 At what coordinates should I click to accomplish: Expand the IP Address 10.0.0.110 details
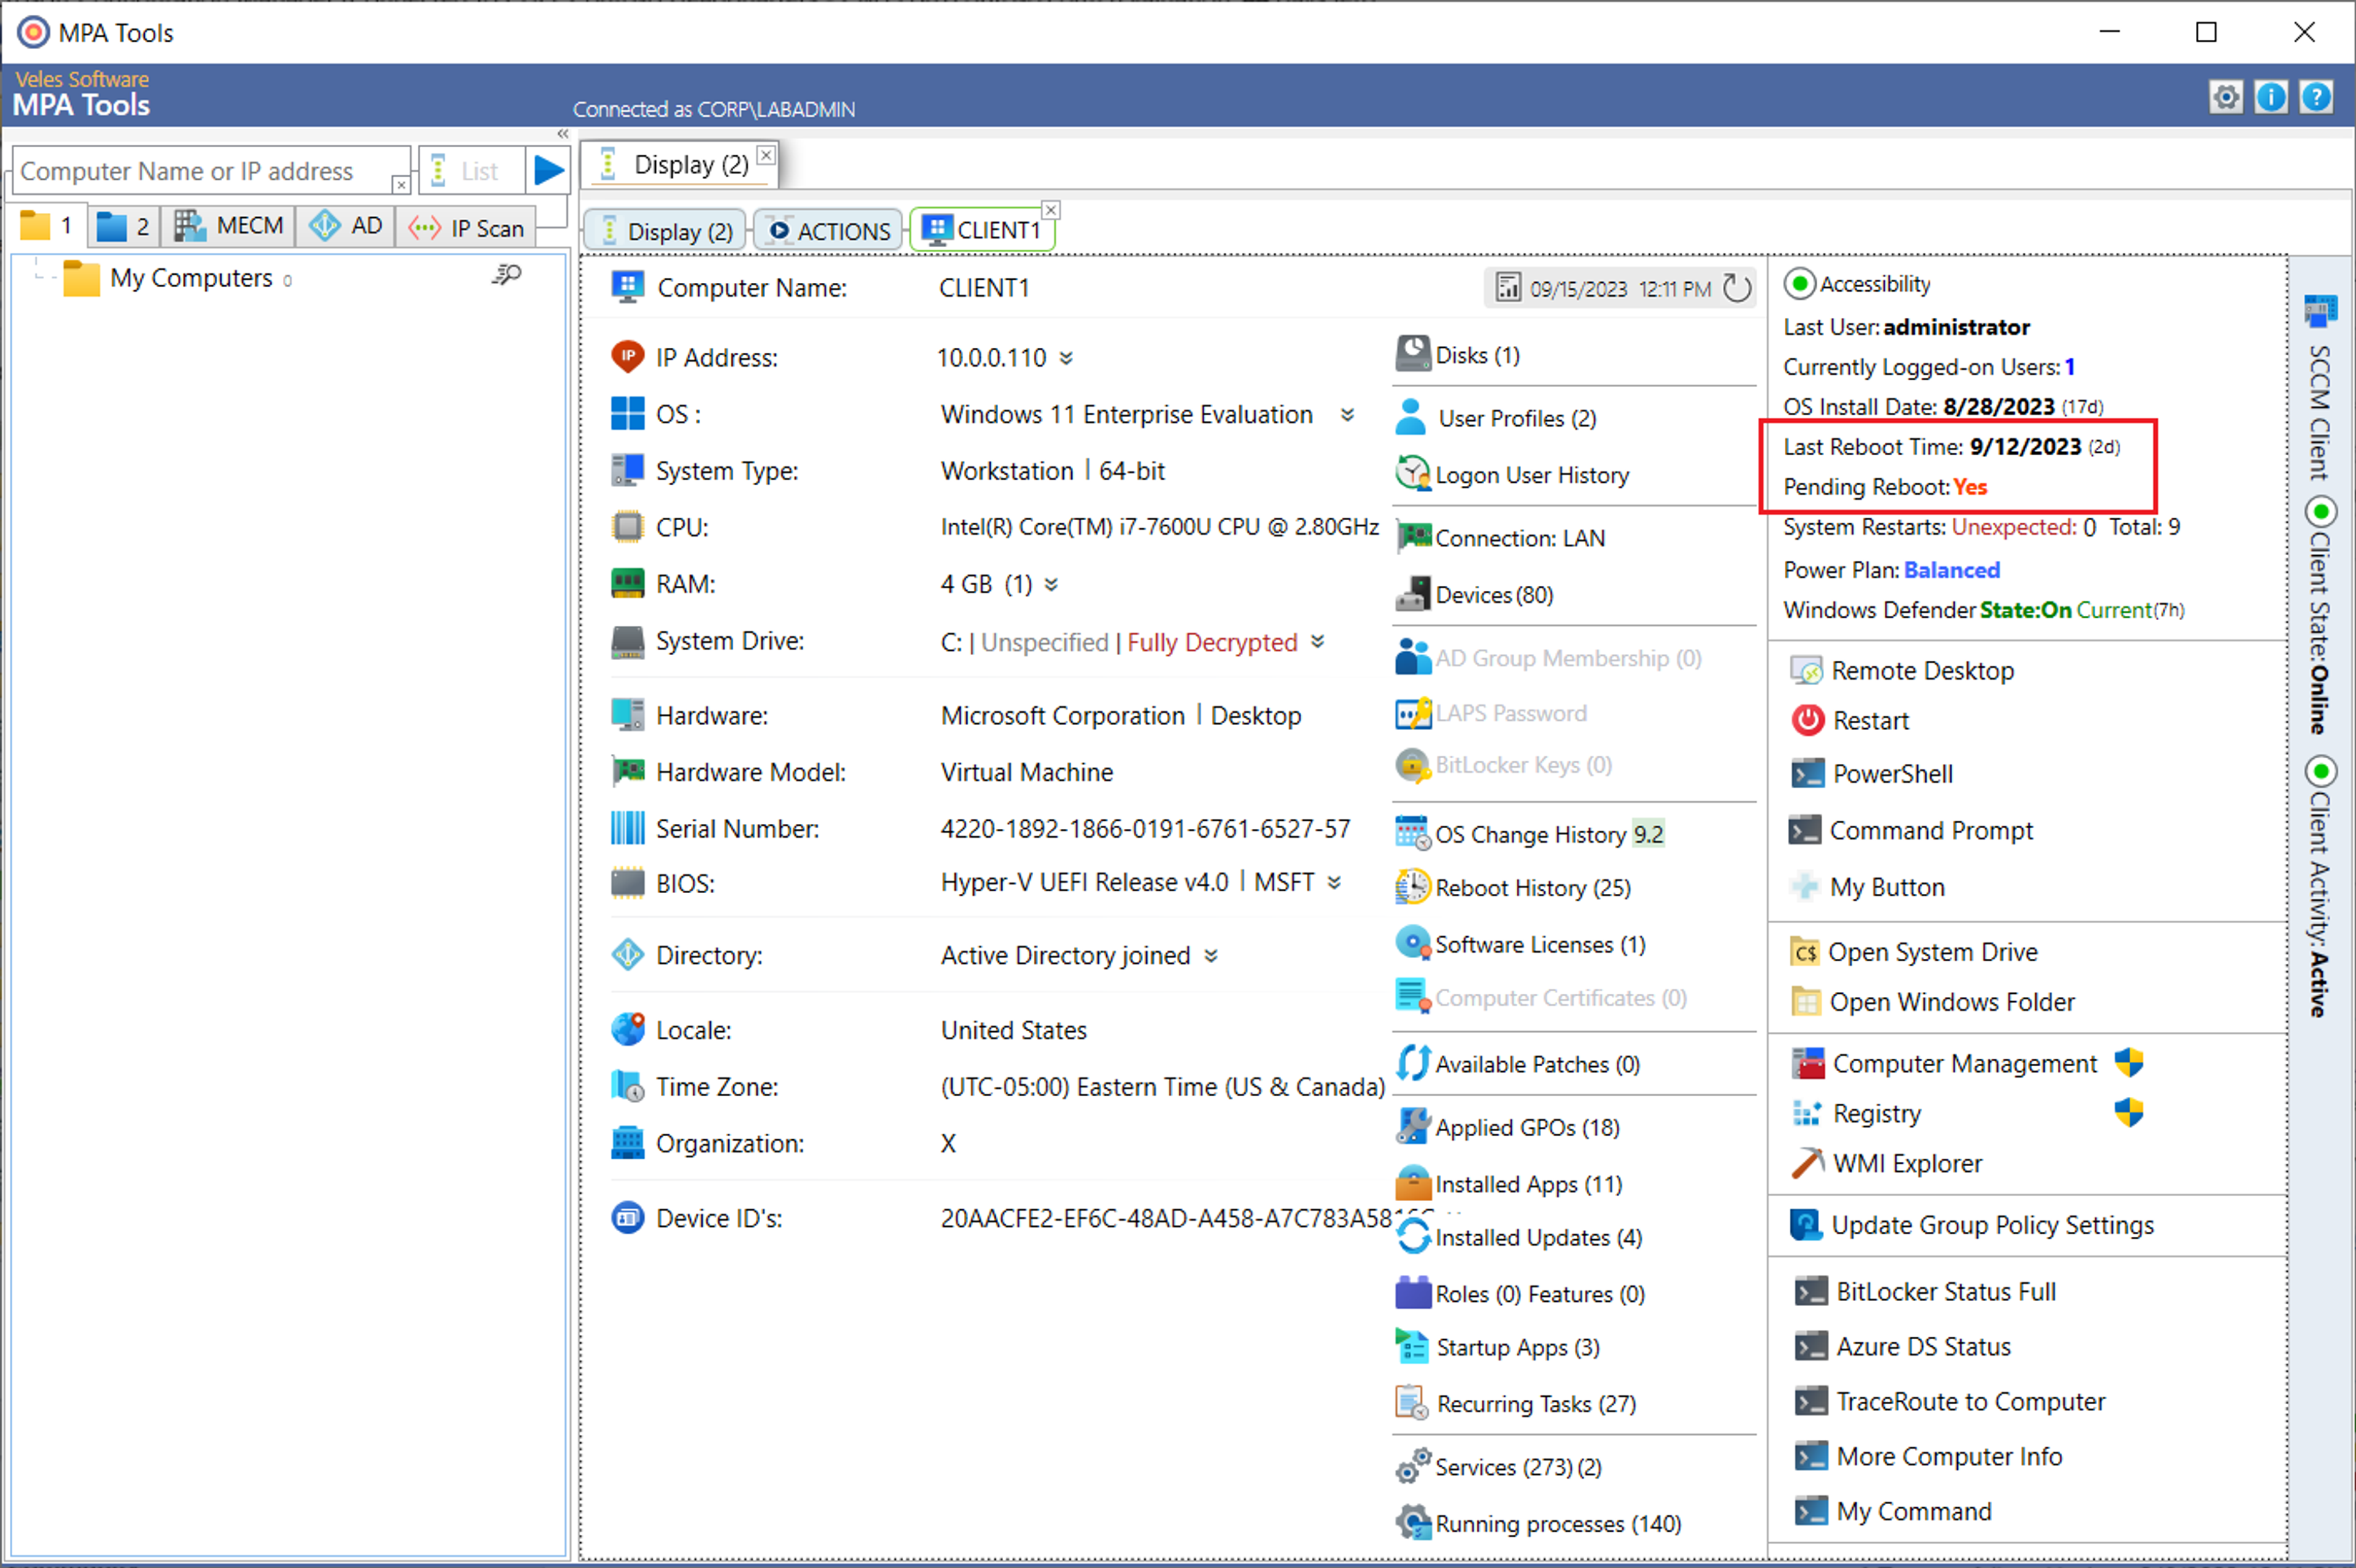pos(1066,358)
